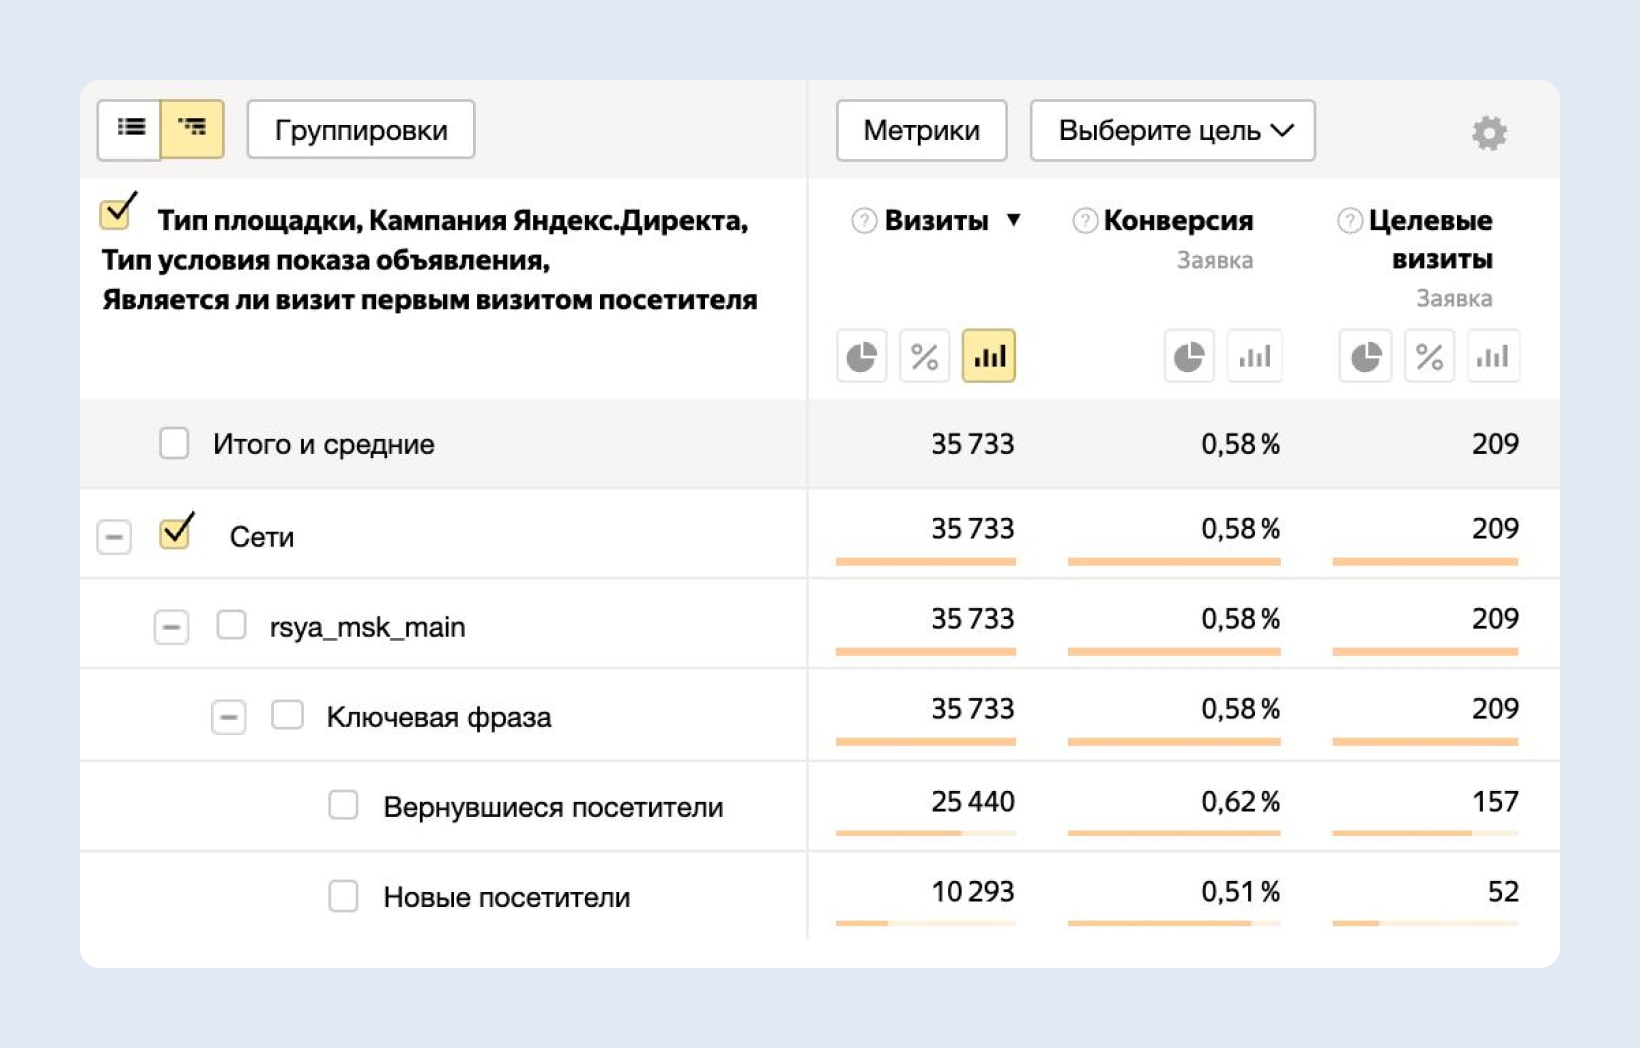Viewport: 1640px width, 1048px height.
Task: Click the rsya_msk_main campaign label
Action: click(x=367, y=627)
